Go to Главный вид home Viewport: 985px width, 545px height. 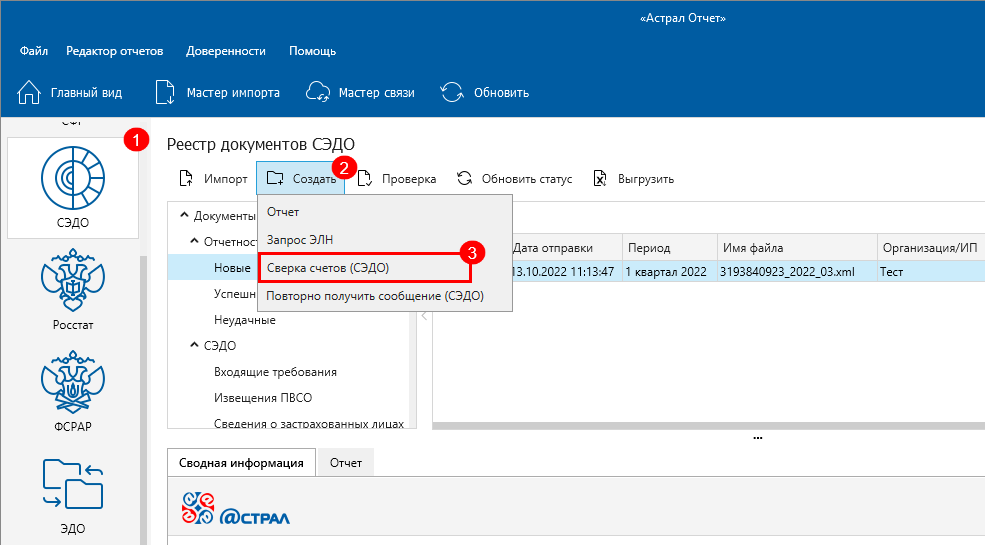[70, 93]
